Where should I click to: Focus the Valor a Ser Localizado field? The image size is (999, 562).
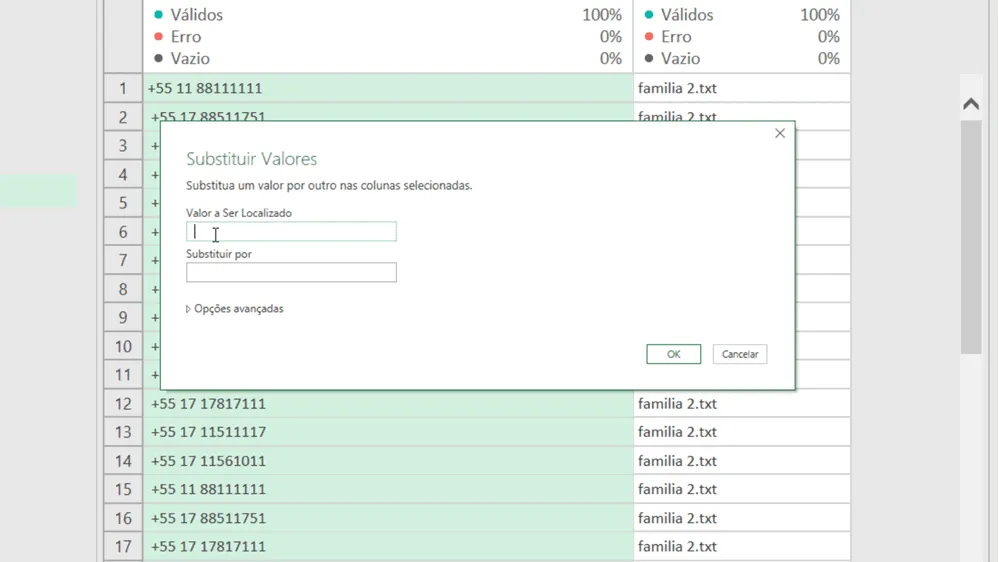[x=291, y=231]
